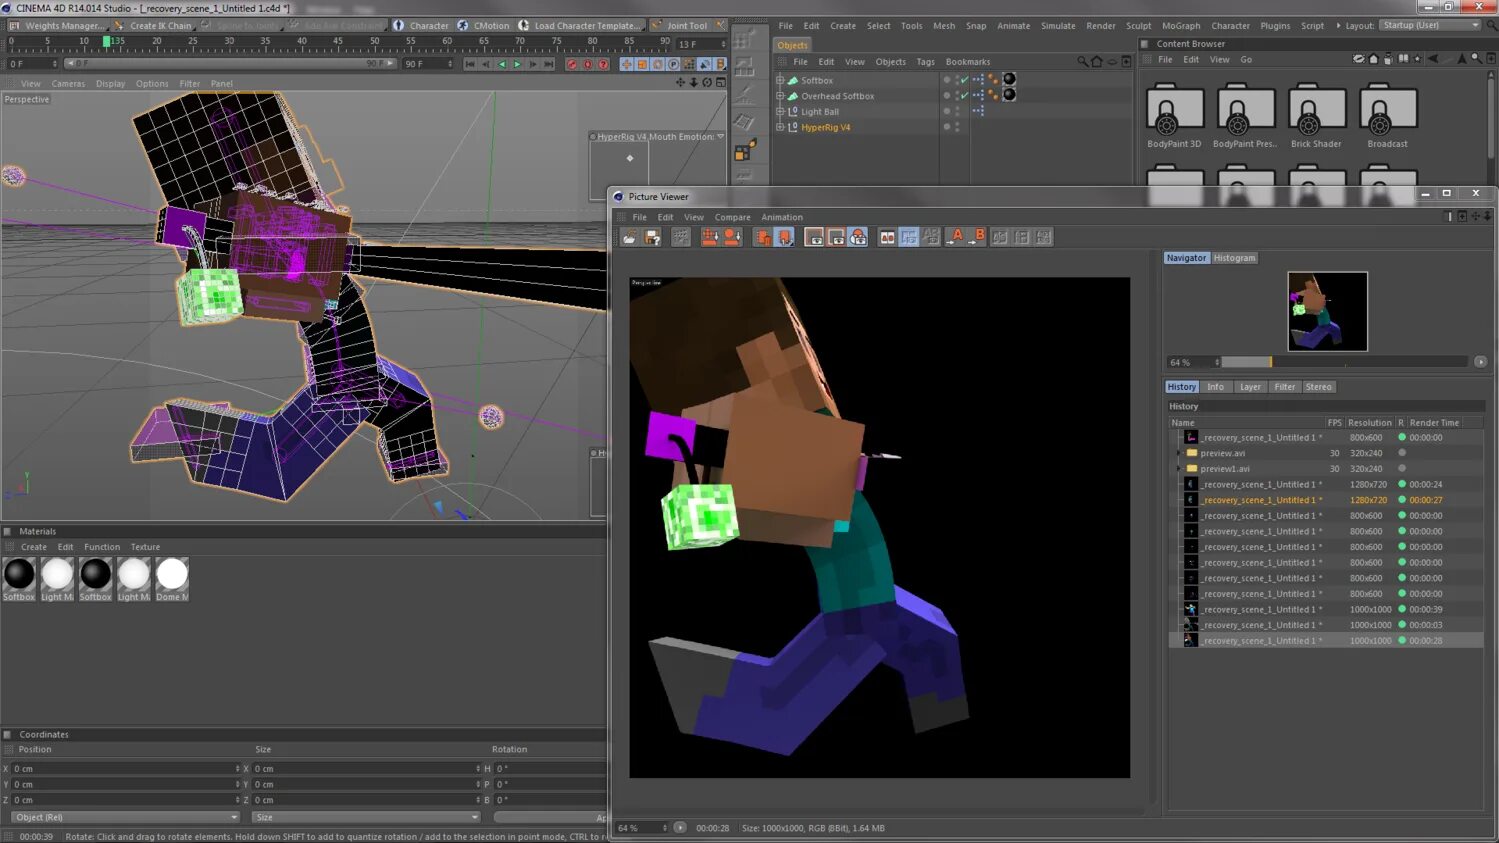The height and width of the screenshot is (843, 1499).
Task: Click the Position X input field
Action: 125,769
